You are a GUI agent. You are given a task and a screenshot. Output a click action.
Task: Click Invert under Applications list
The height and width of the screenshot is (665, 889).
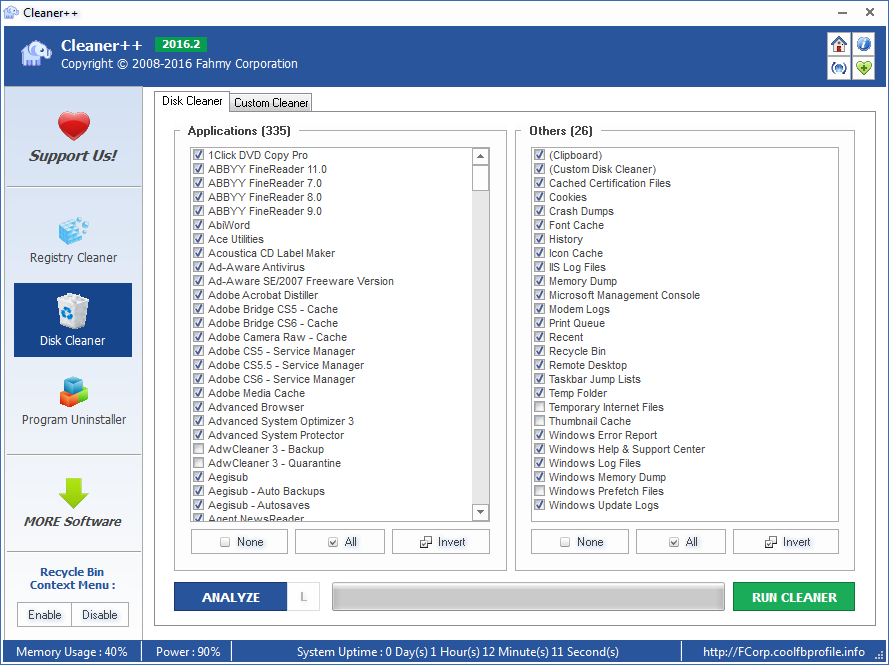[x=441, y=541]
